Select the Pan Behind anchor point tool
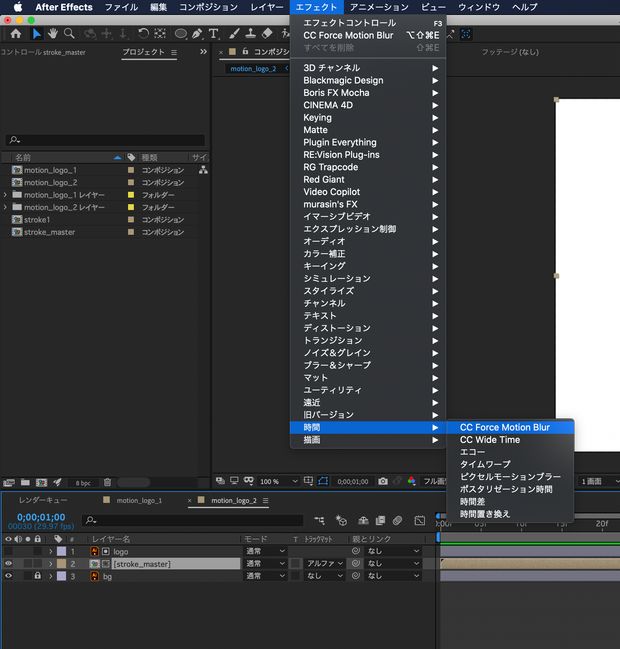Screen dimensions: 620x649 pyautogui.click(x=160, y=34)
